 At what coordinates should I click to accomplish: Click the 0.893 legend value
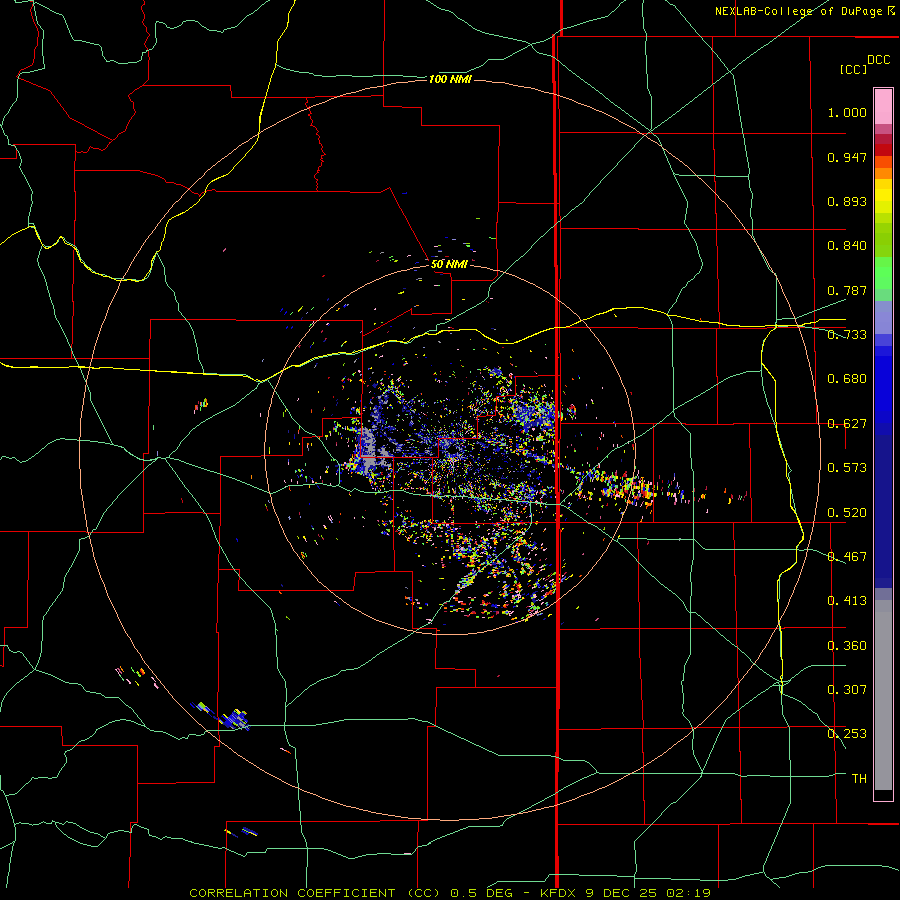pyautogui.click(x=847, y=201)
